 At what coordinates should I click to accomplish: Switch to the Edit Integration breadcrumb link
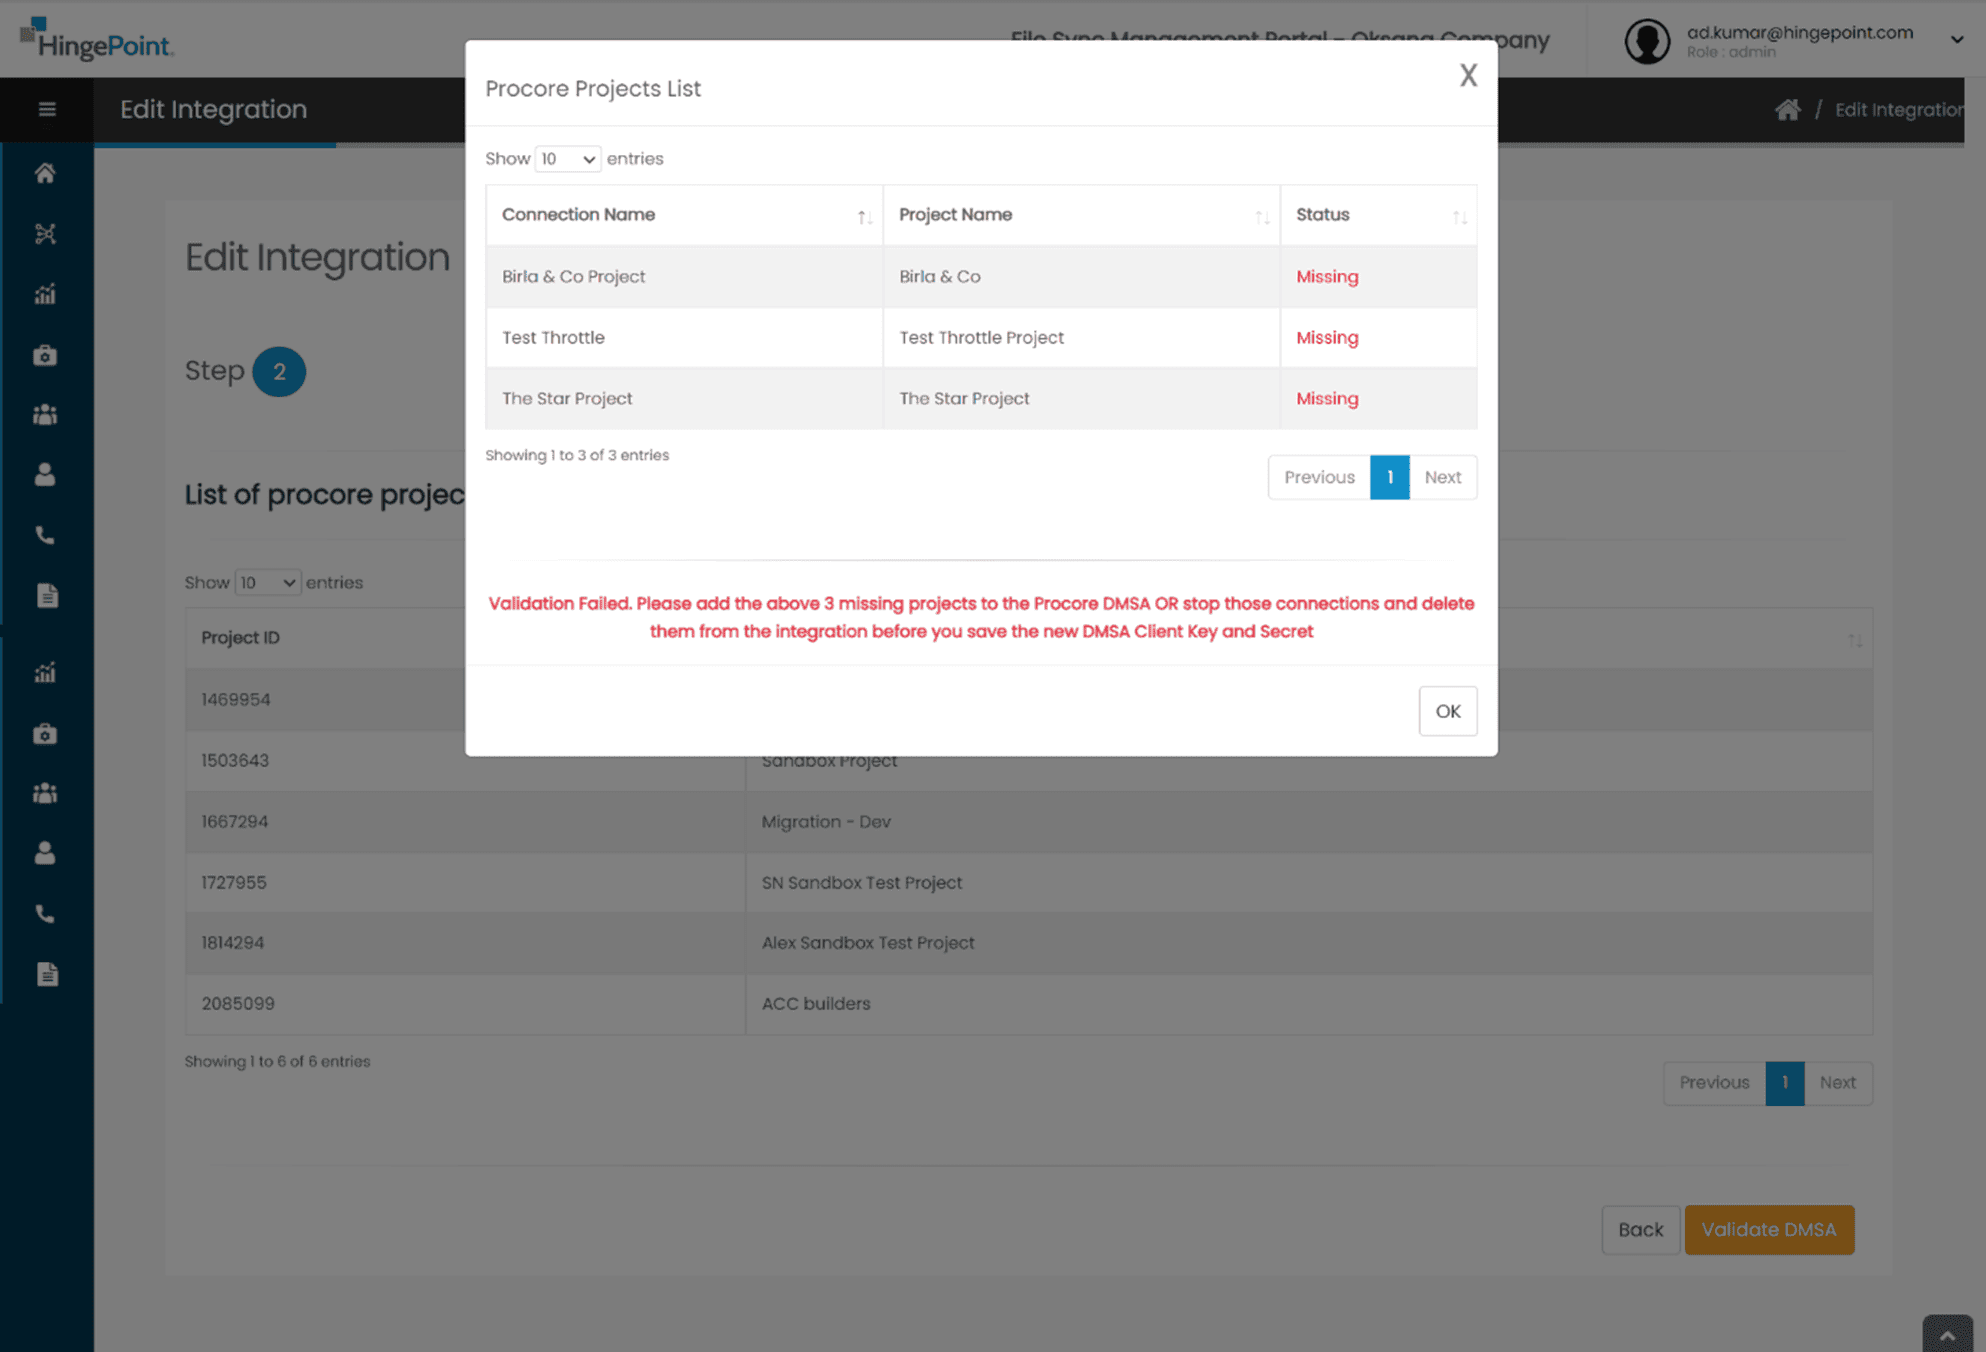click(1898, 109)
